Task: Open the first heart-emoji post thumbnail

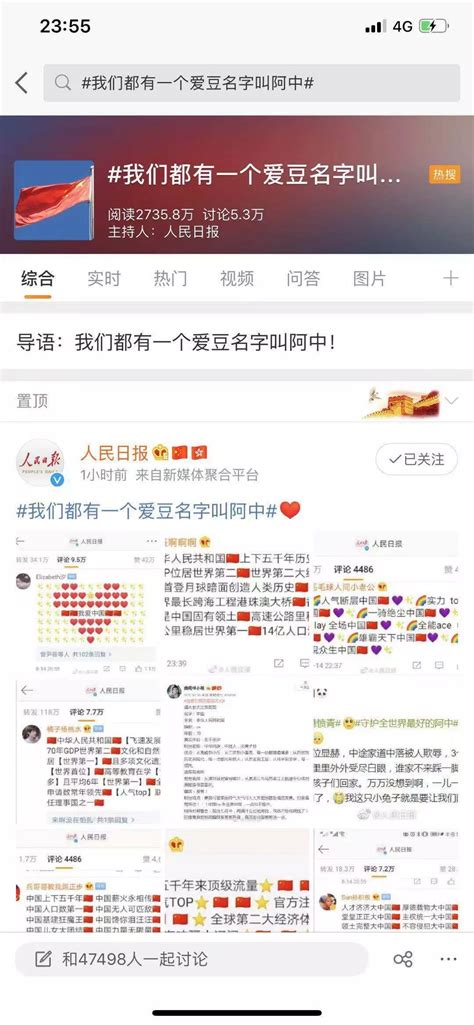Action: coord(88,604)
